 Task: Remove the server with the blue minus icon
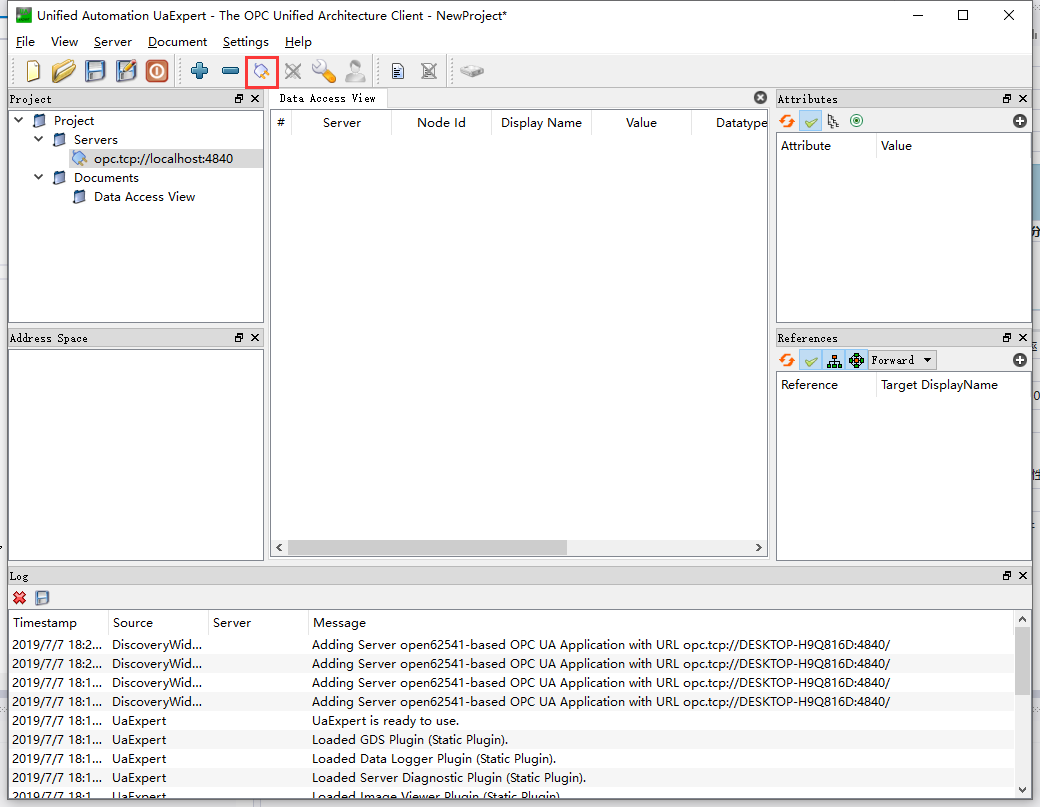point(230,71)
